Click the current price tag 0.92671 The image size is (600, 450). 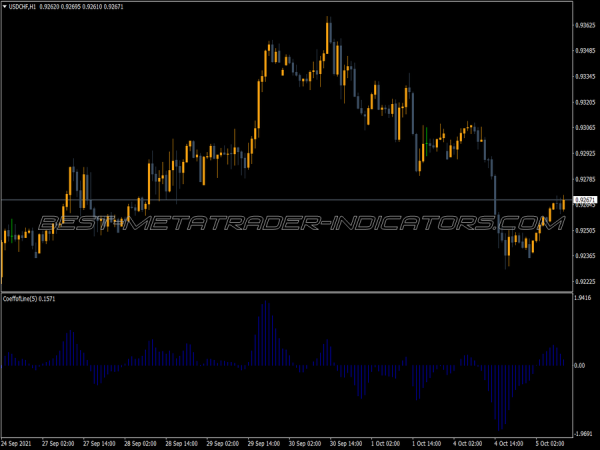coord(585,200)
